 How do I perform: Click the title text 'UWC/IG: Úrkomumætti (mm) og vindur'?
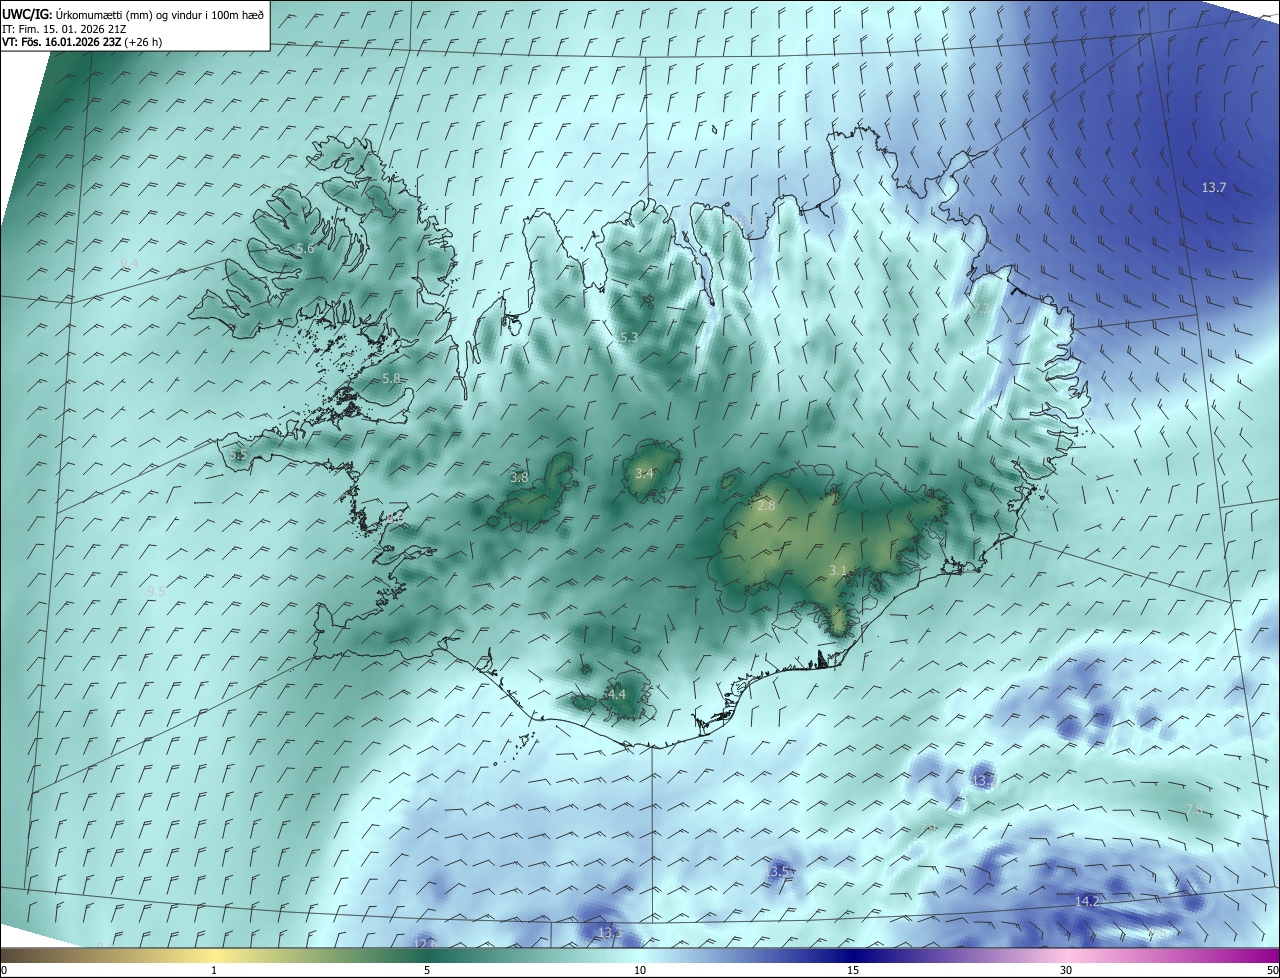tap(133, 13)
